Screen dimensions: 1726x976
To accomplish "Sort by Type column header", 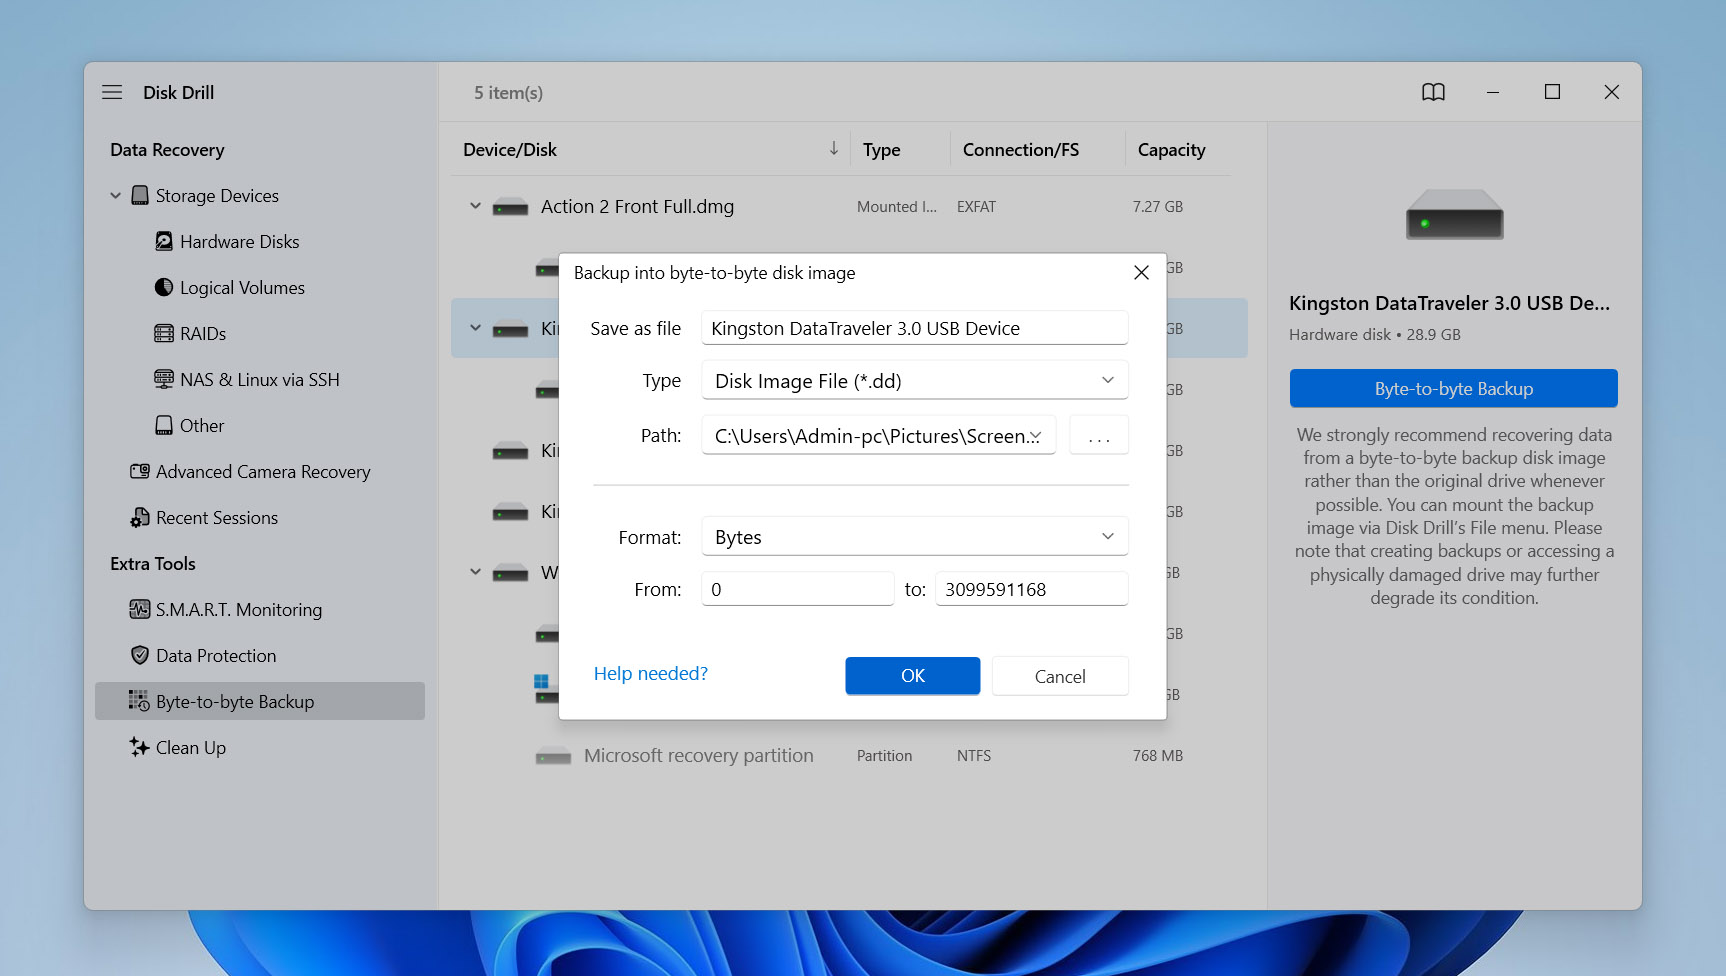I will click(882, 149).
